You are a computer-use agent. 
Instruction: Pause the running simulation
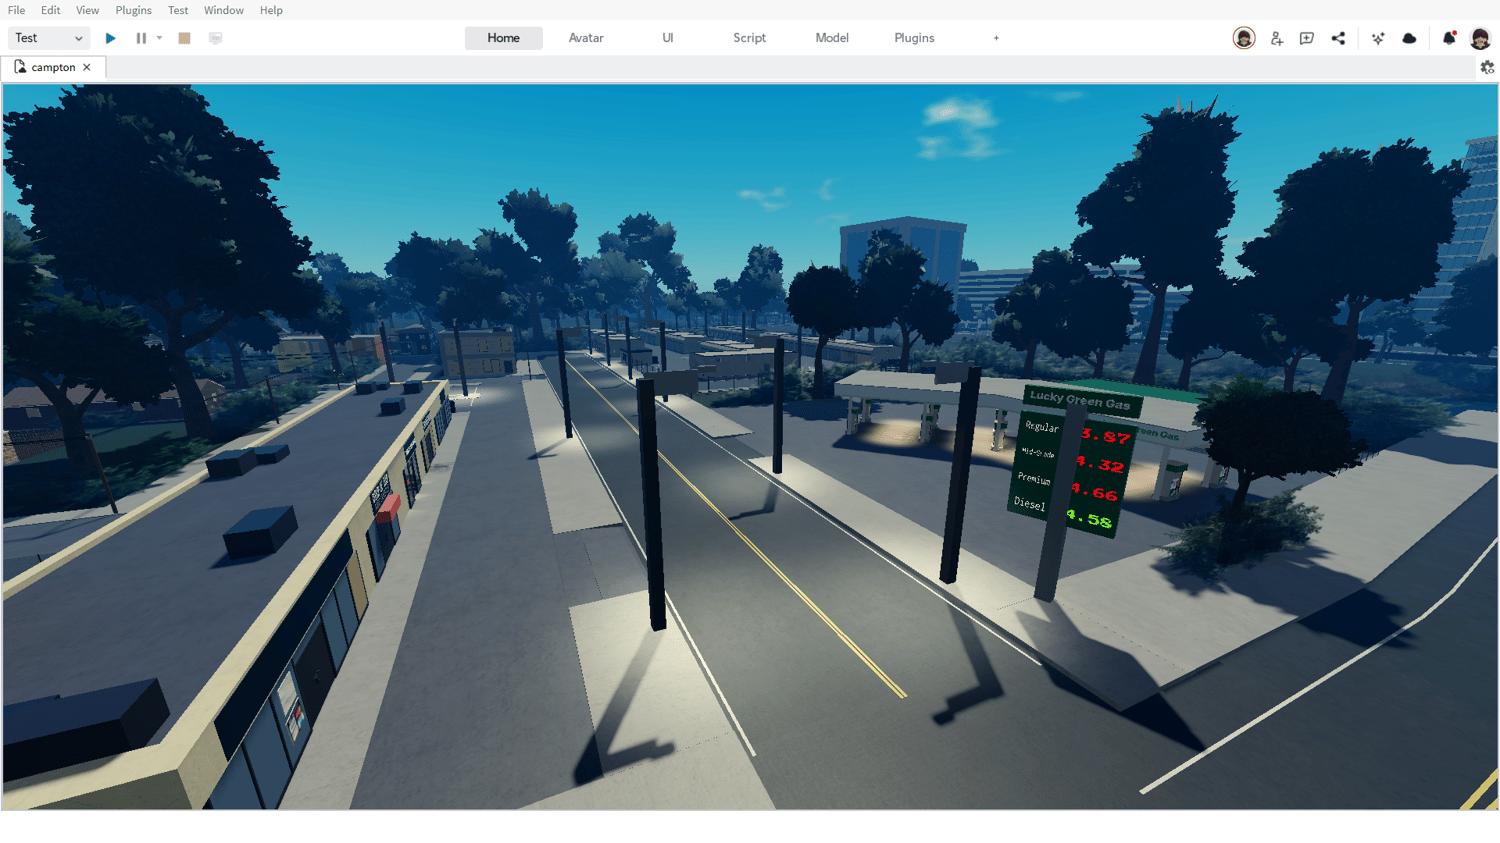[140, 38]
